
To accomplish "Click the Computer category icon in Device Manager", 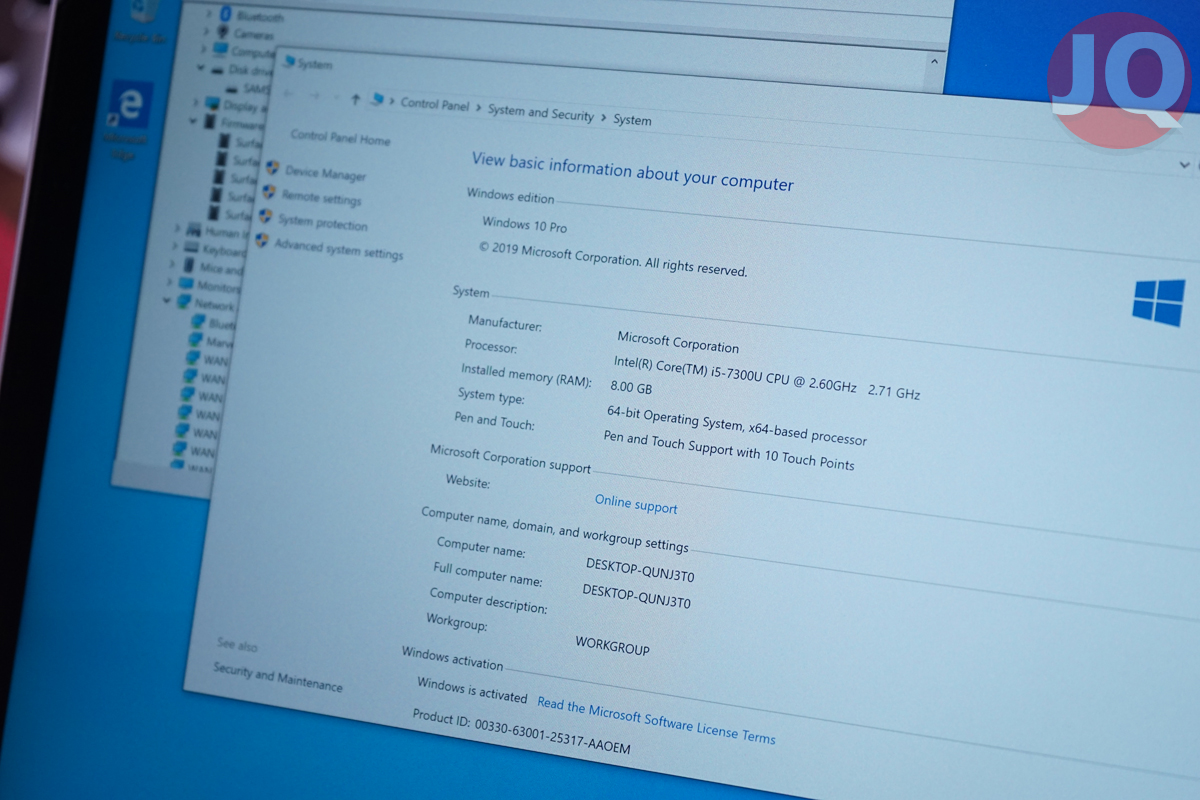I will click(219, 49).
